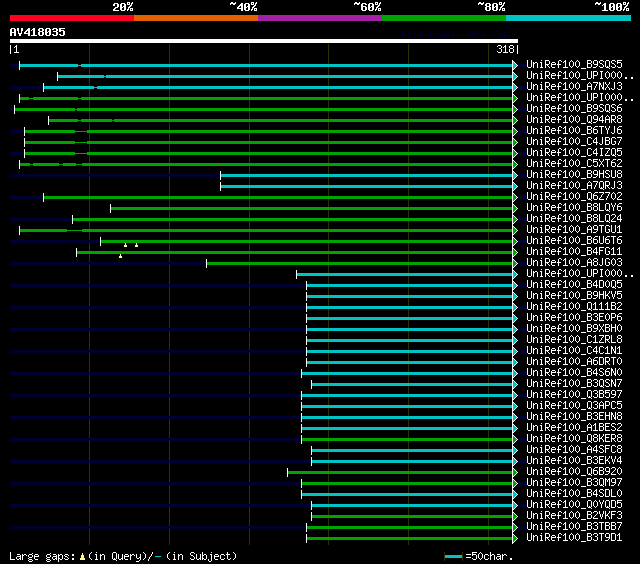
Task: Click the green alignment bar for Q6Z702
Action: [x=278, y=197]
